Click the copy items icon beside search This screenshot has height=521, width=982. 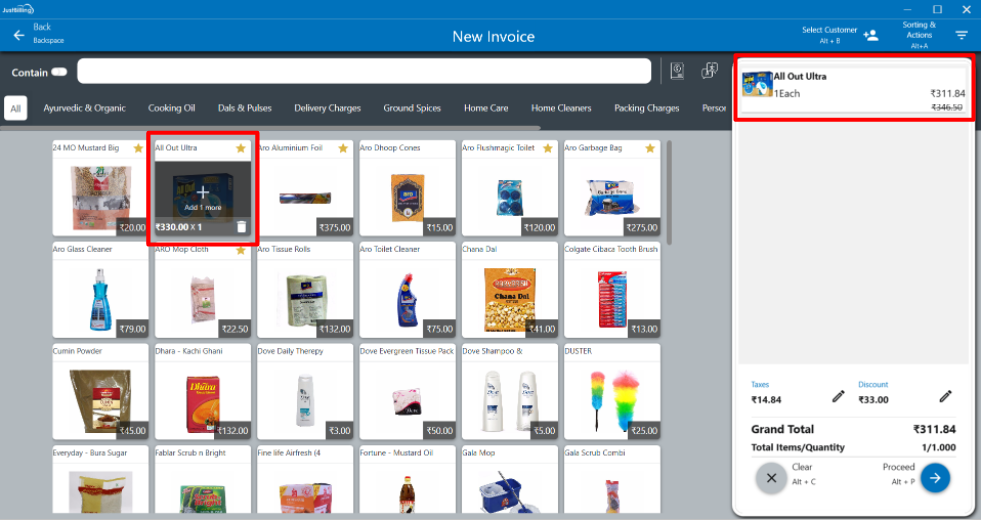710,71
